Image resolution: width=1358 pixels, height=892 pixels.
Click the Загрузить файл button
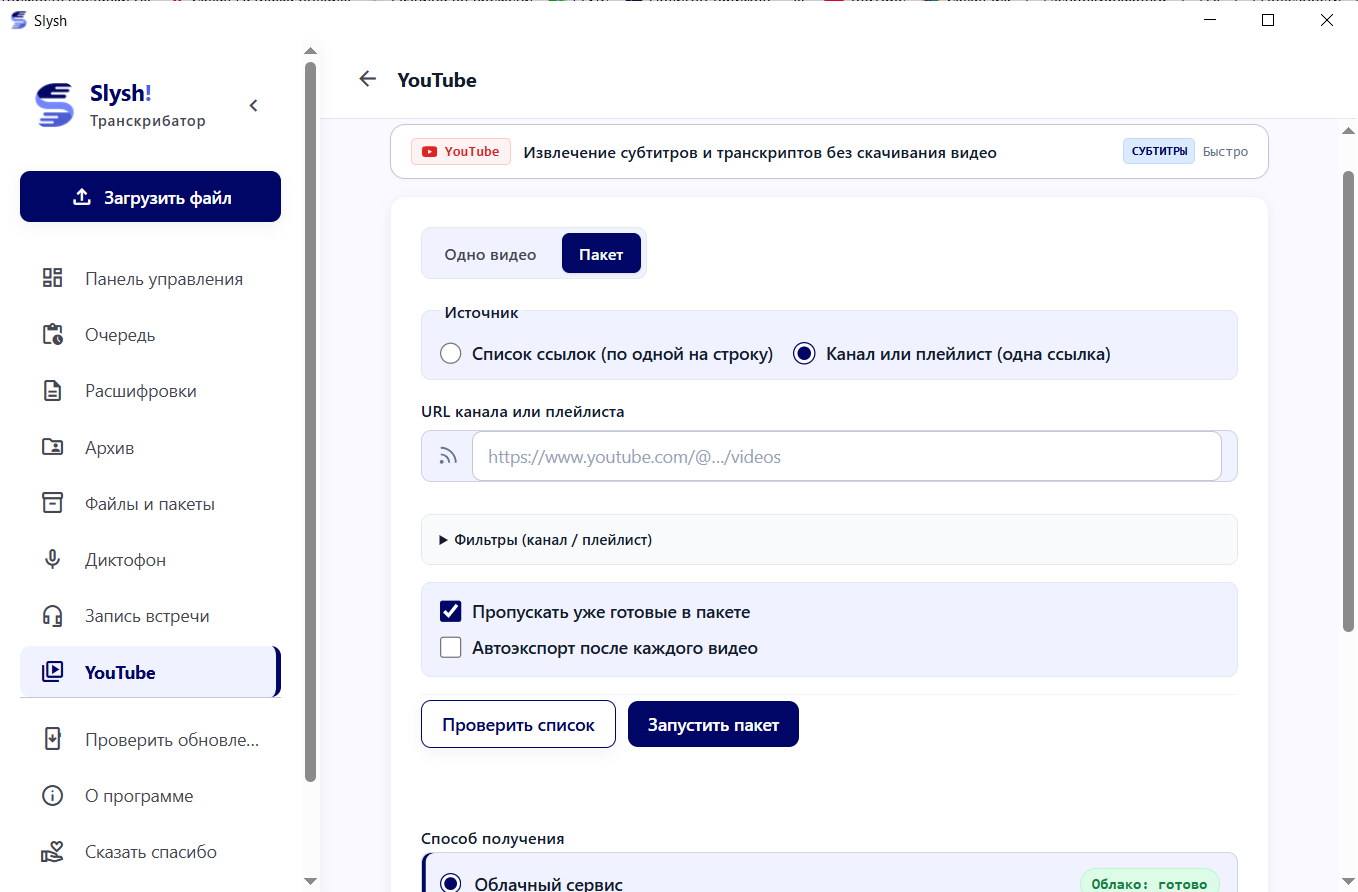(x=150, y=197)
